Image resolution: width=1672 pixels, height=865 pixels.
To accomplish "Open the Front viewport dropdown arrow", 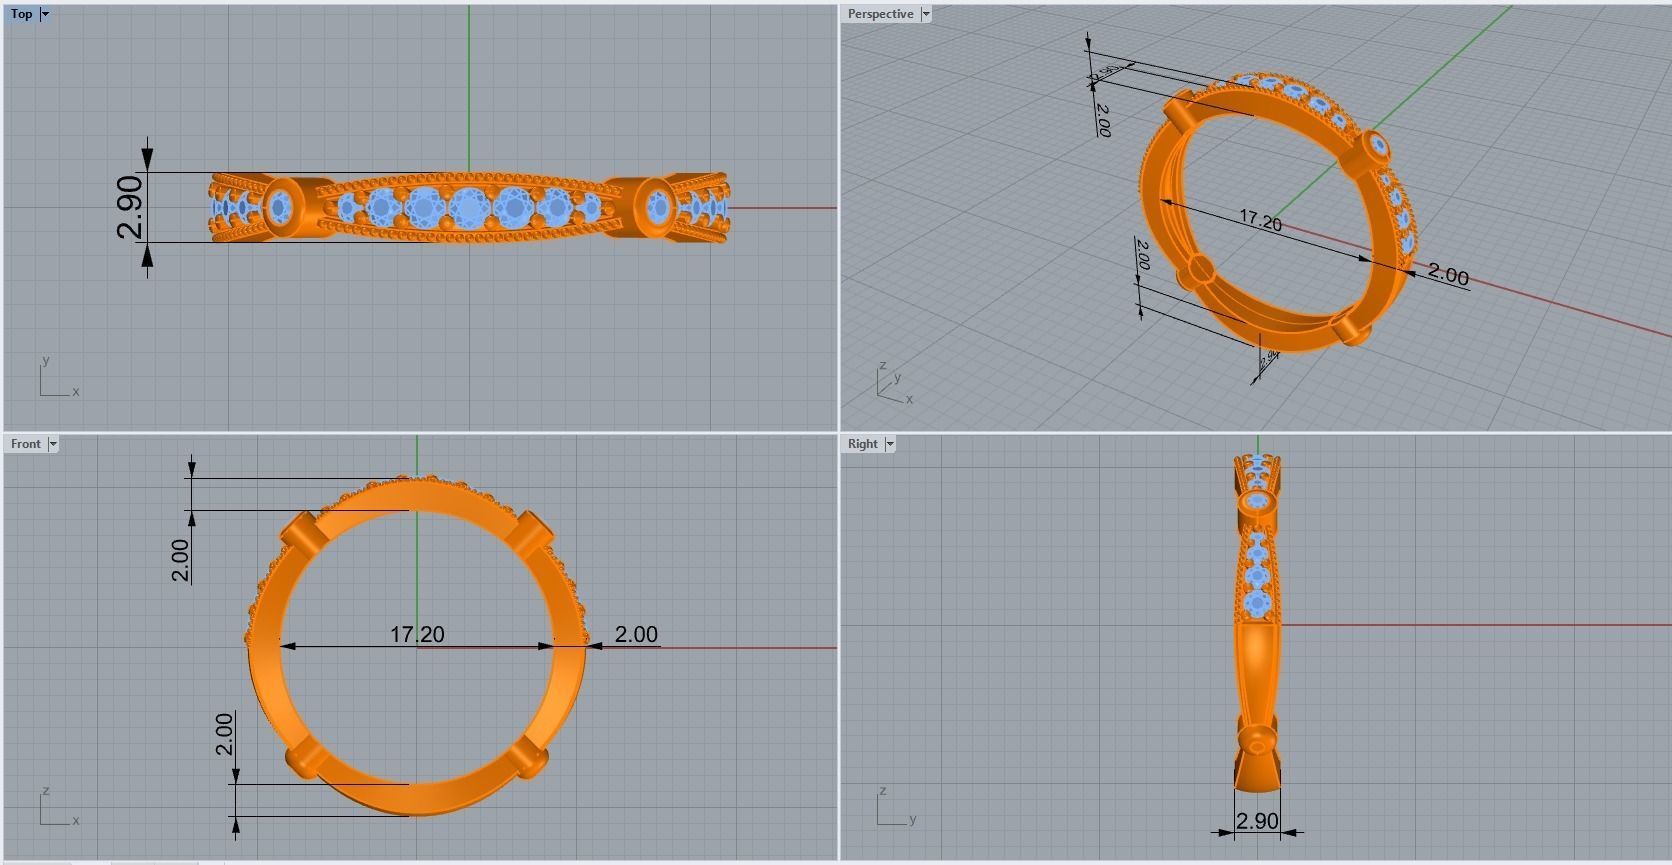I will tap(53, 444).
